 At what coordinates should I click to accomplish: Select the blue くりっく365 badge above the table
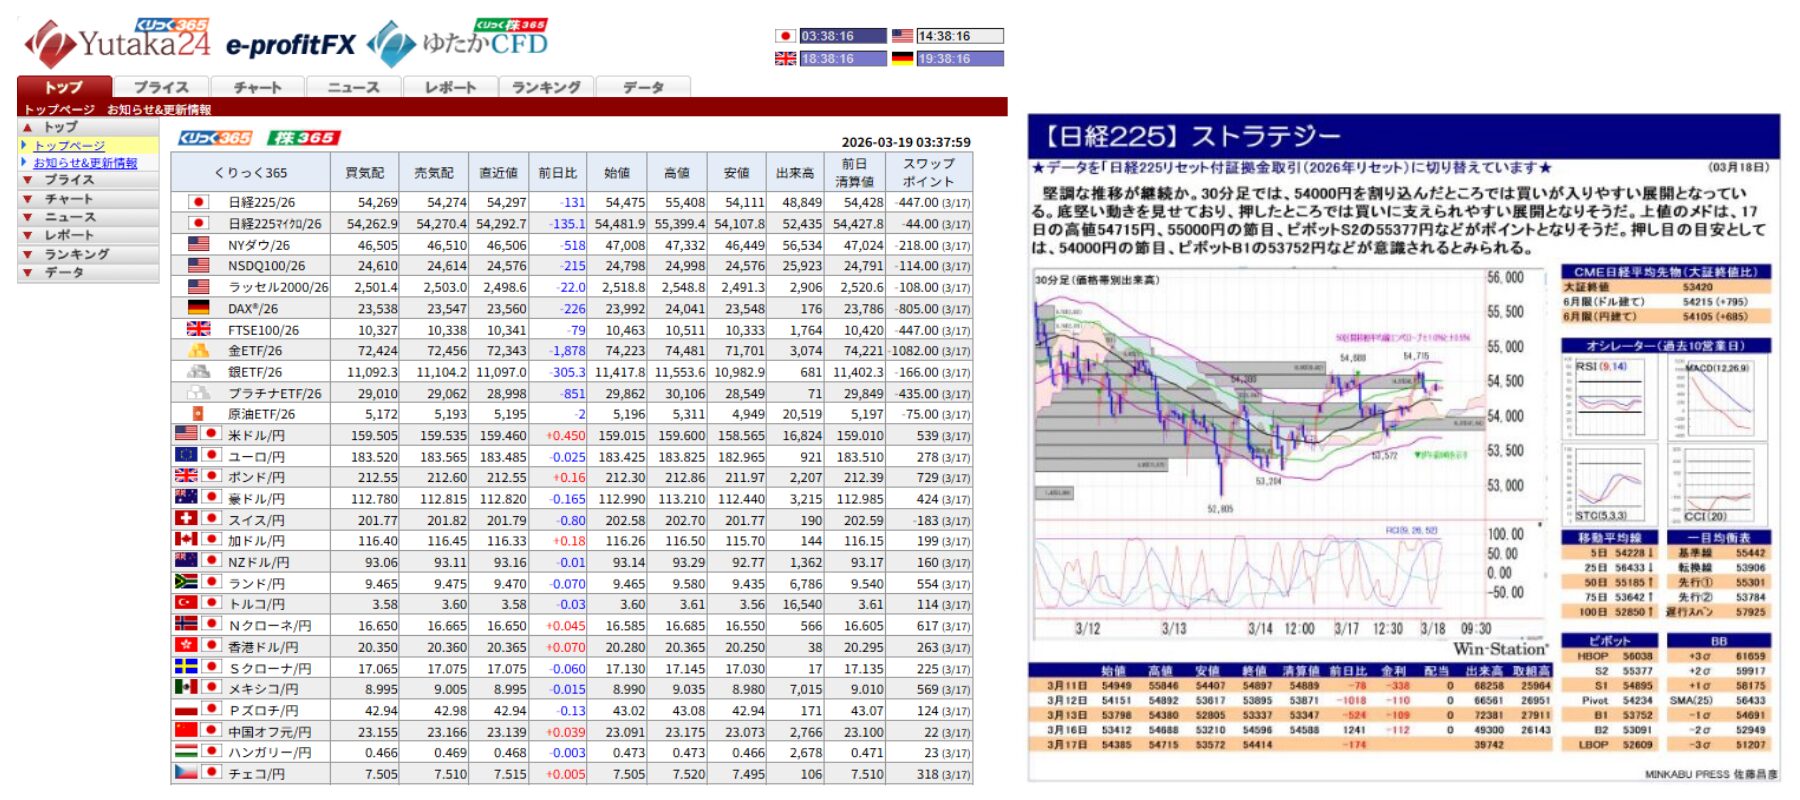214,138
